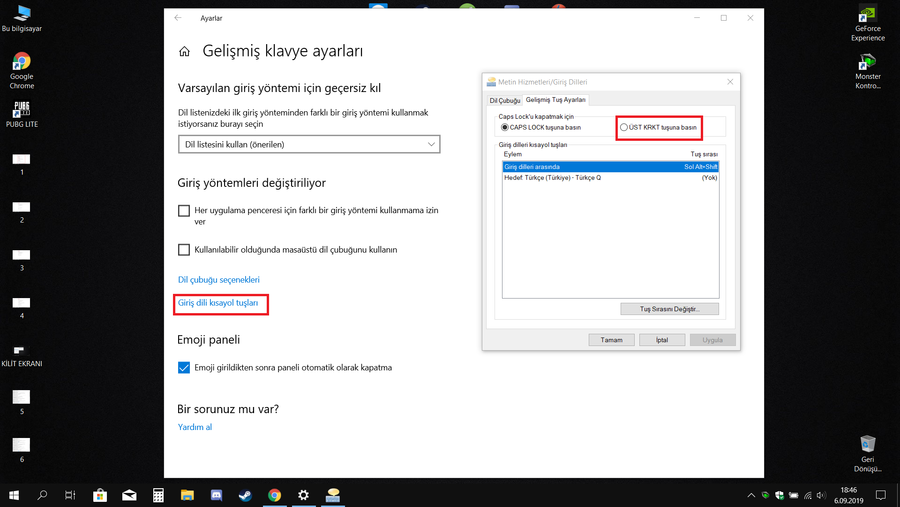Show hidden tray icons chevron
The width and height of the screenshot is (900, 507).
[751, 495]
